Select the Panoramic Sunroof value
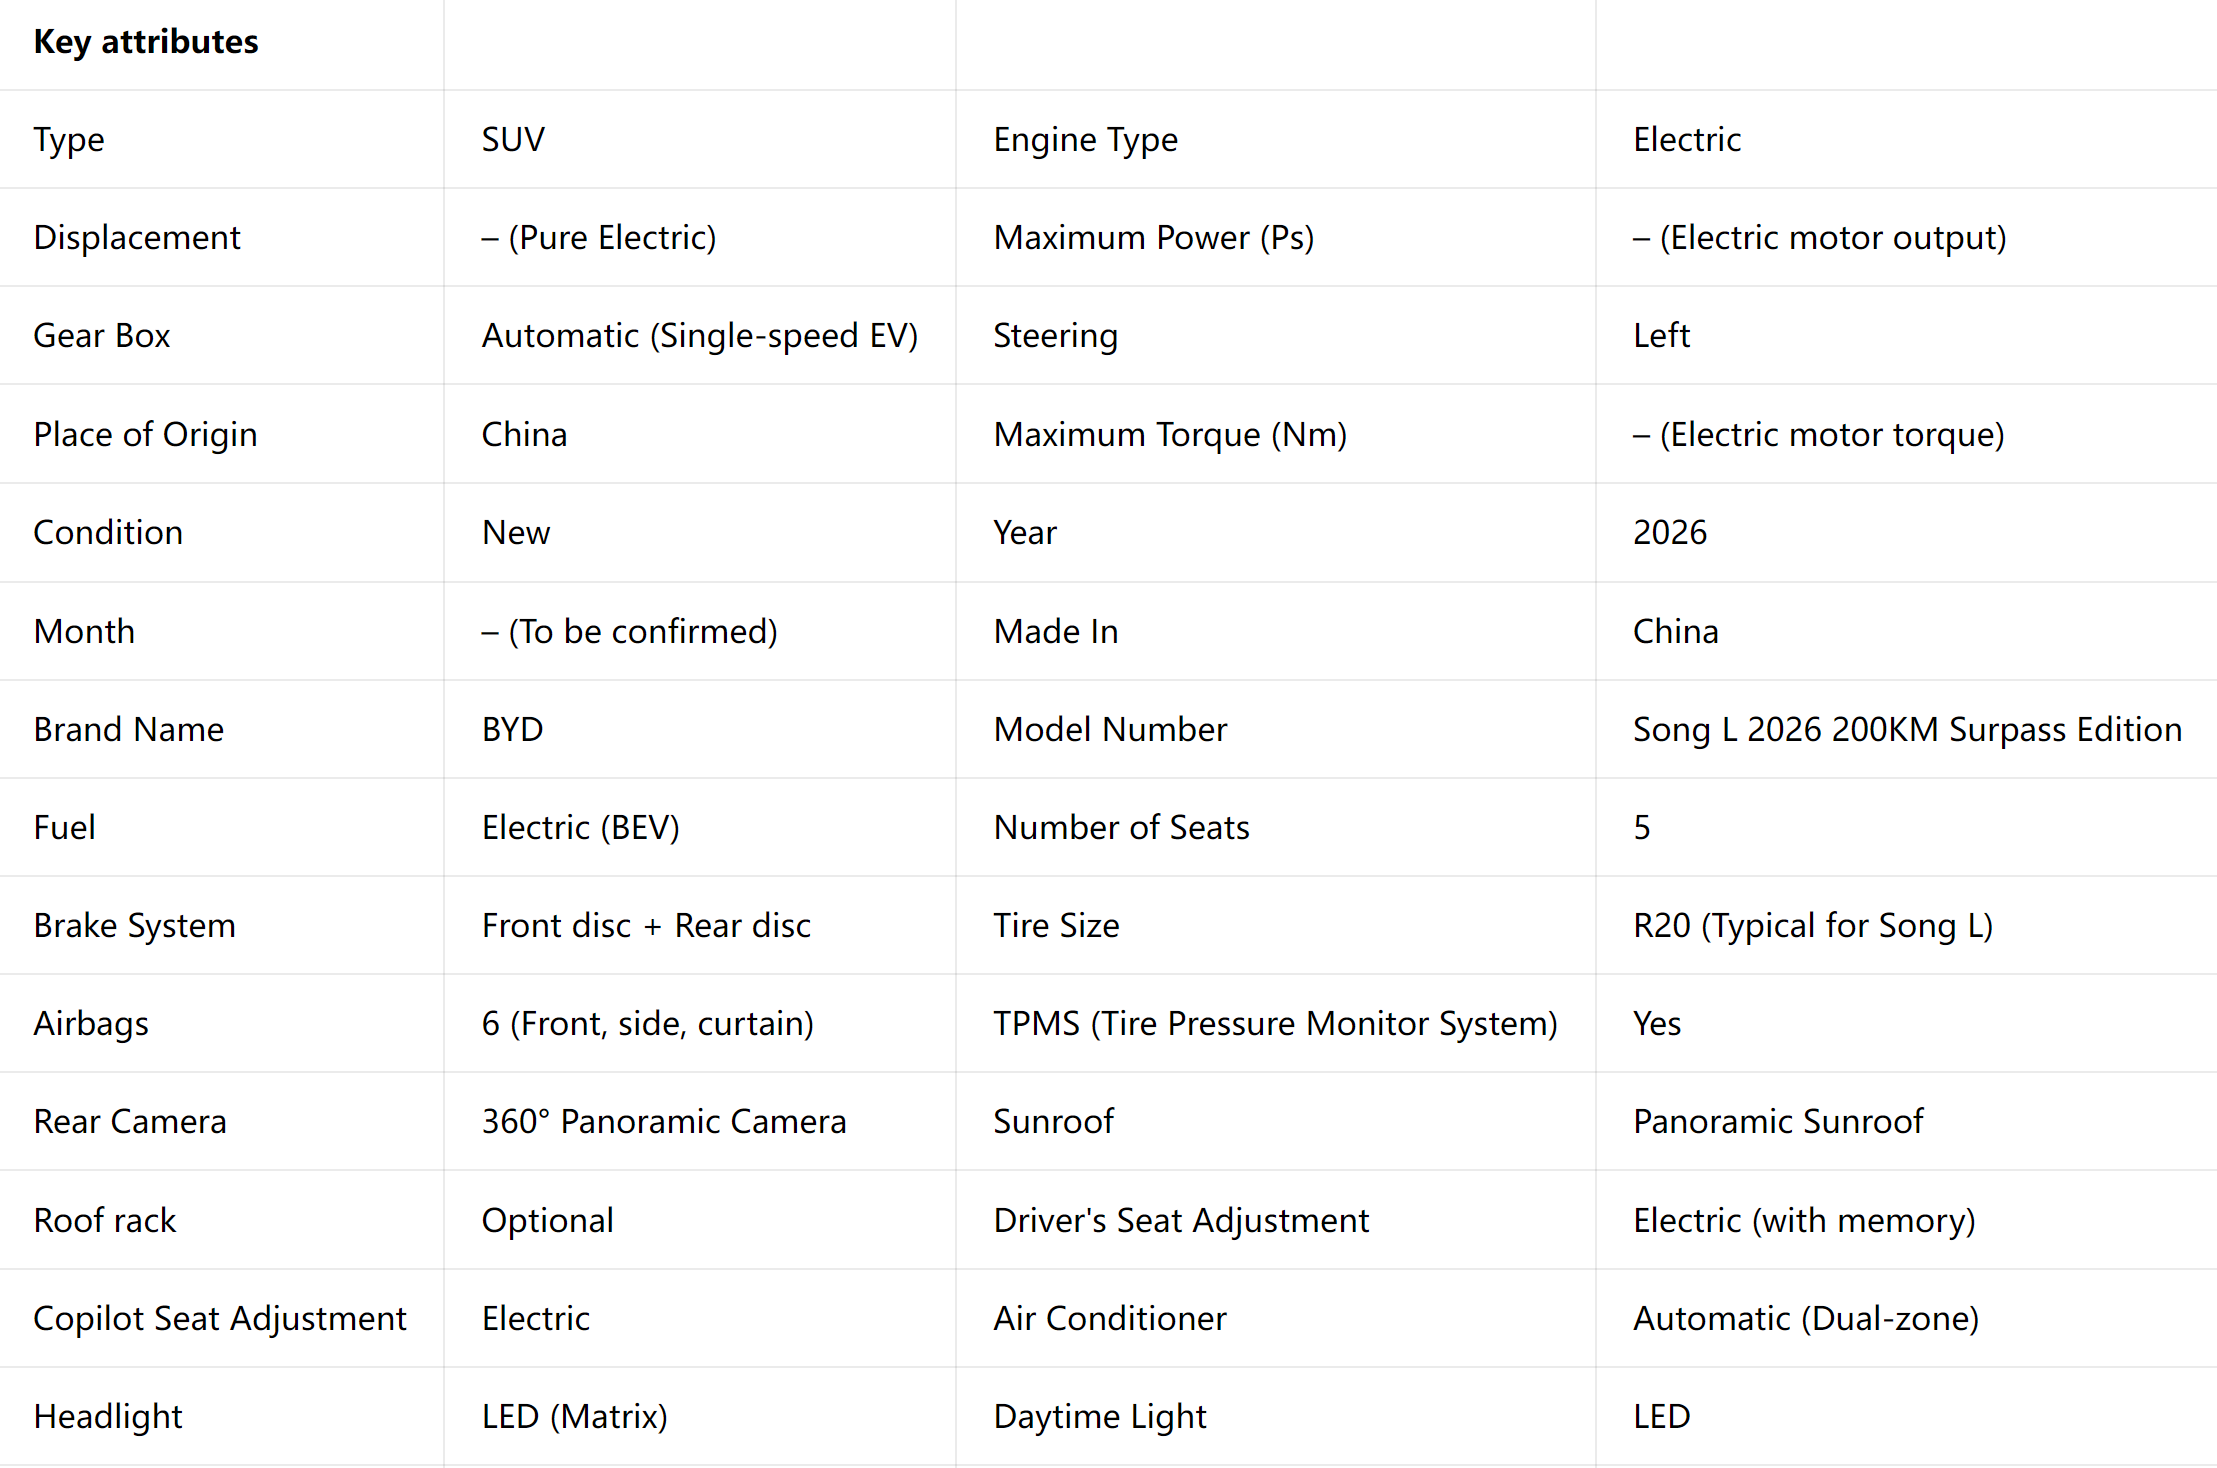The height and width of the screenshot is (1468, 2217). coord(1777,1122)
